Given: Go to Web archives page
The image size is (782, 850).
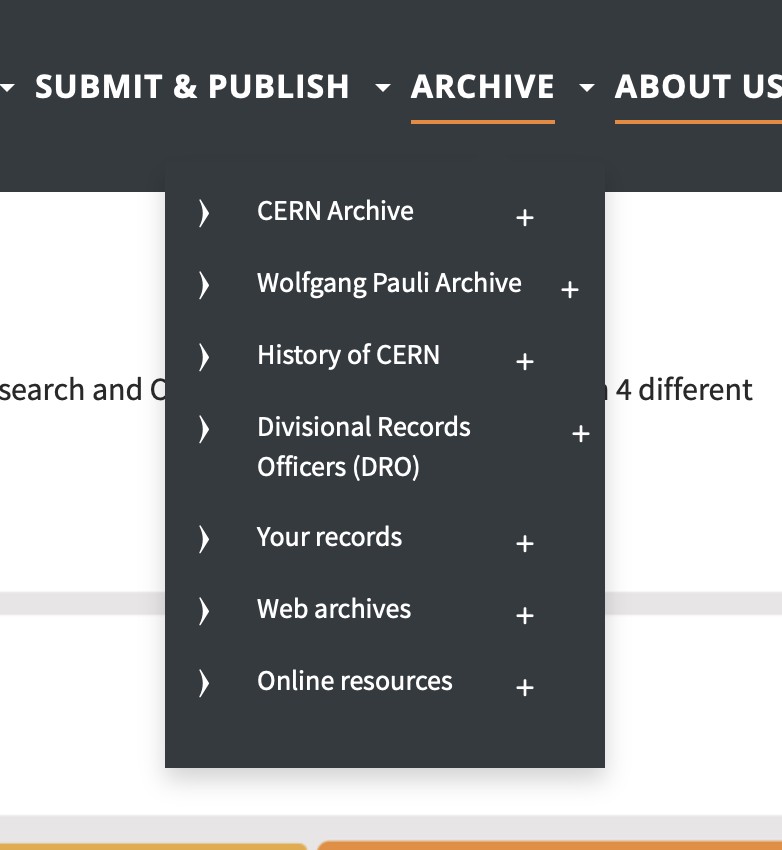Looking at the screenshot, I should point(334,609).
